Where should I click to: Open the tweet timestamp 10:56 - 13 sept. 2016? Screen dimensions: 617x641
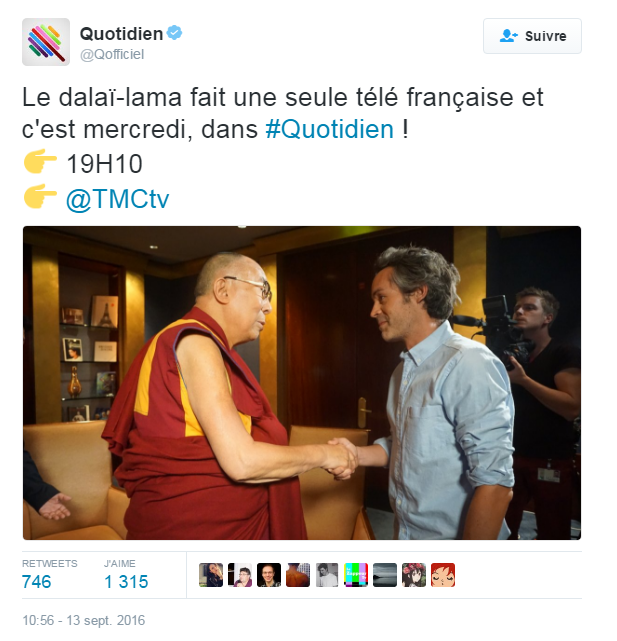(83, 621)
